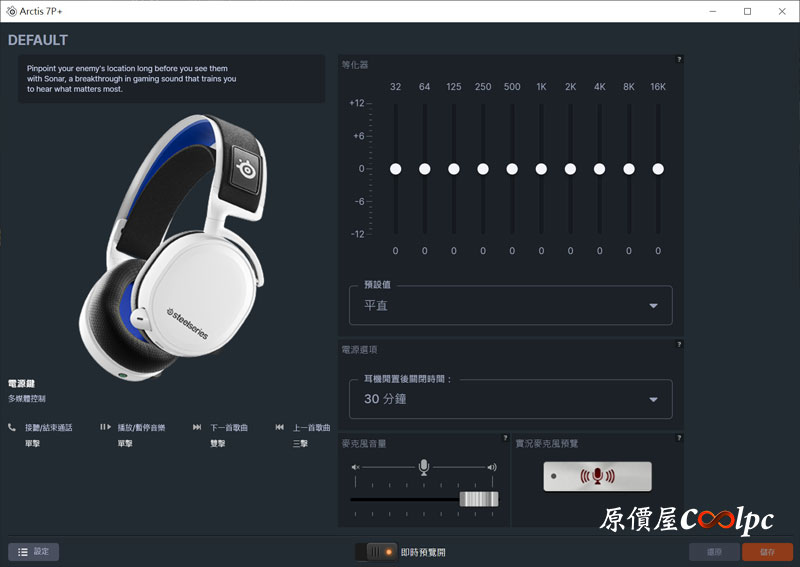Open the power options help question mark
The image size is (800, 567).
[x=679, y=345]
